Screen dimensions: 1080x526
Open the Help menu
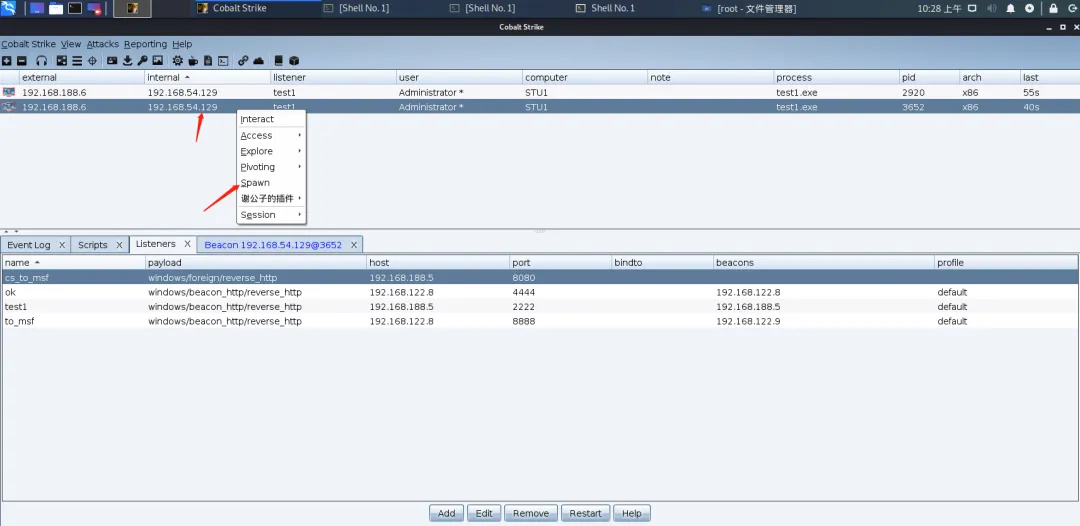coord(183,44)
